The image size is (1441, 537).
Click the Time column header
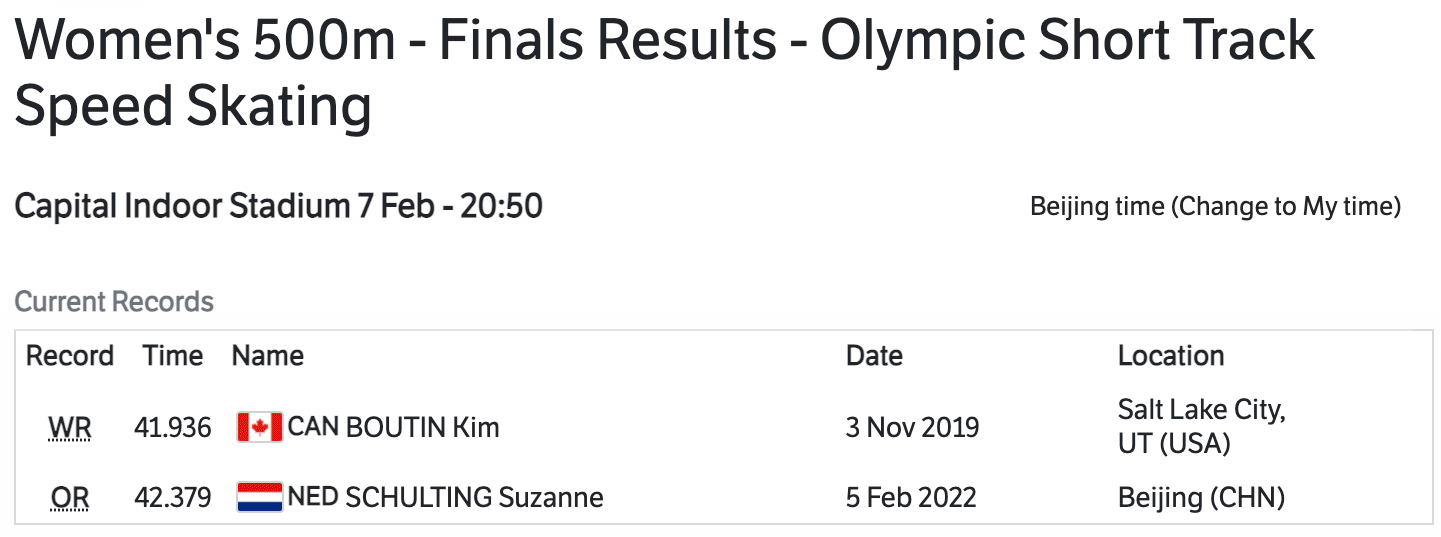coord(172,356)
